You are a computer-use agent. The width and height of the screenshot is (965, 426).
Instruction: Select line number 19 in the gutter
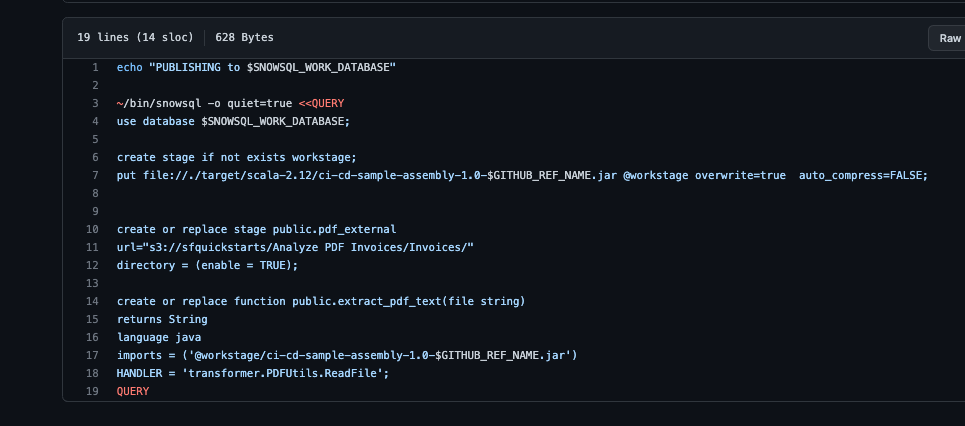(92, 392)
